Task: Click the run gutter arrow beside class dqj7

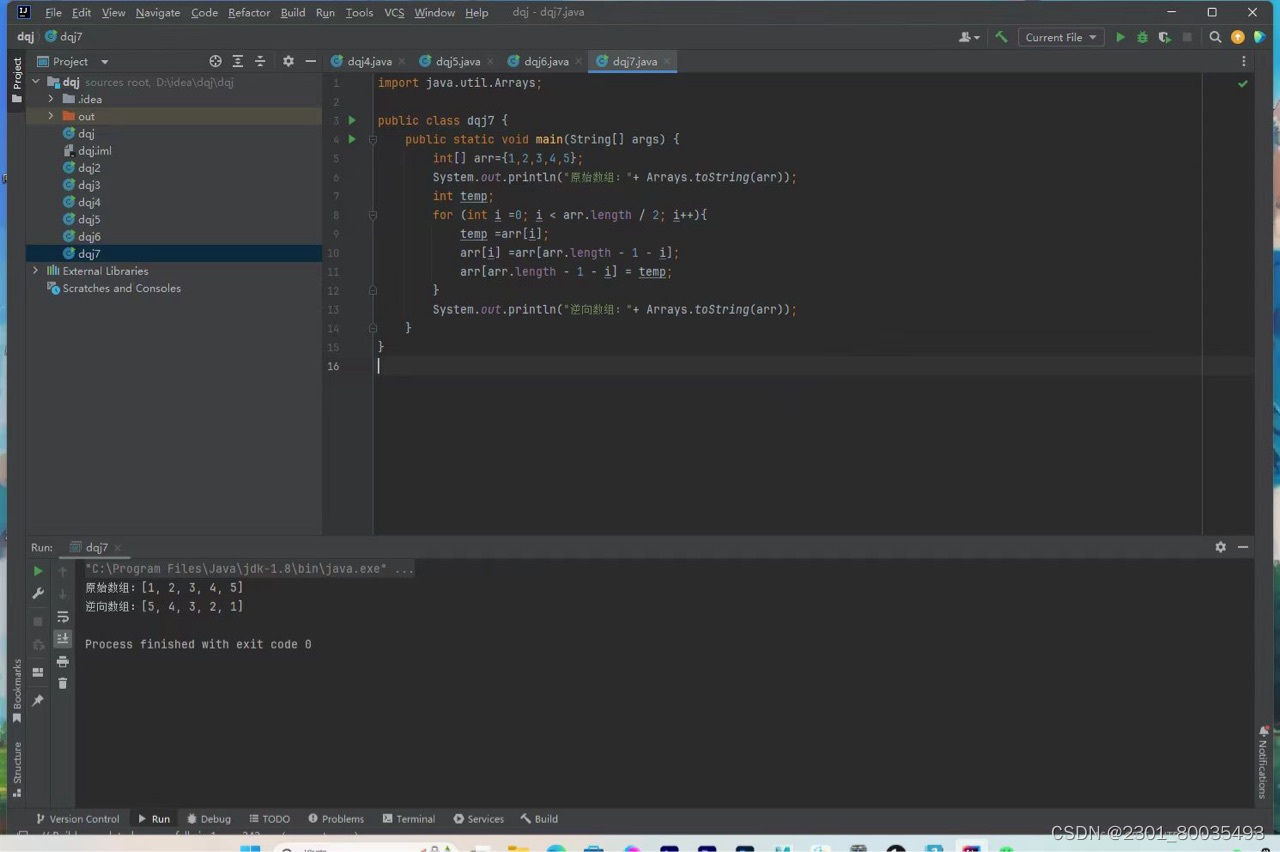Action: tap(351, 120)
